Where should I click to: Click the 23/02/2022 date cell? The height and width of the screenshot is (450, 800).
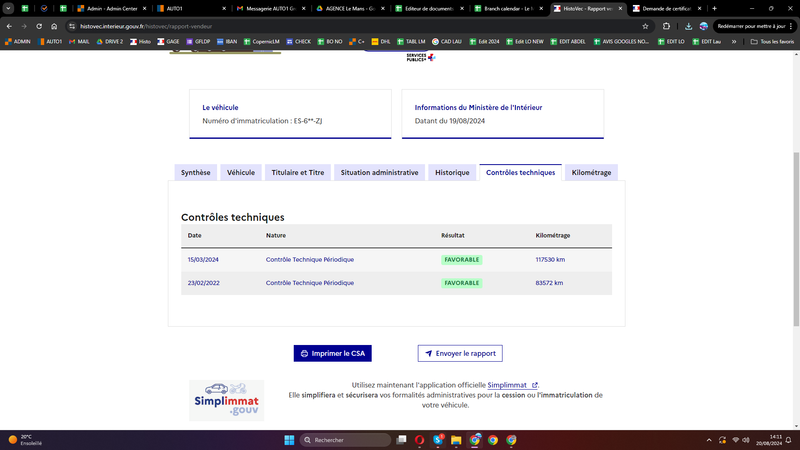(x=204, y=283)
